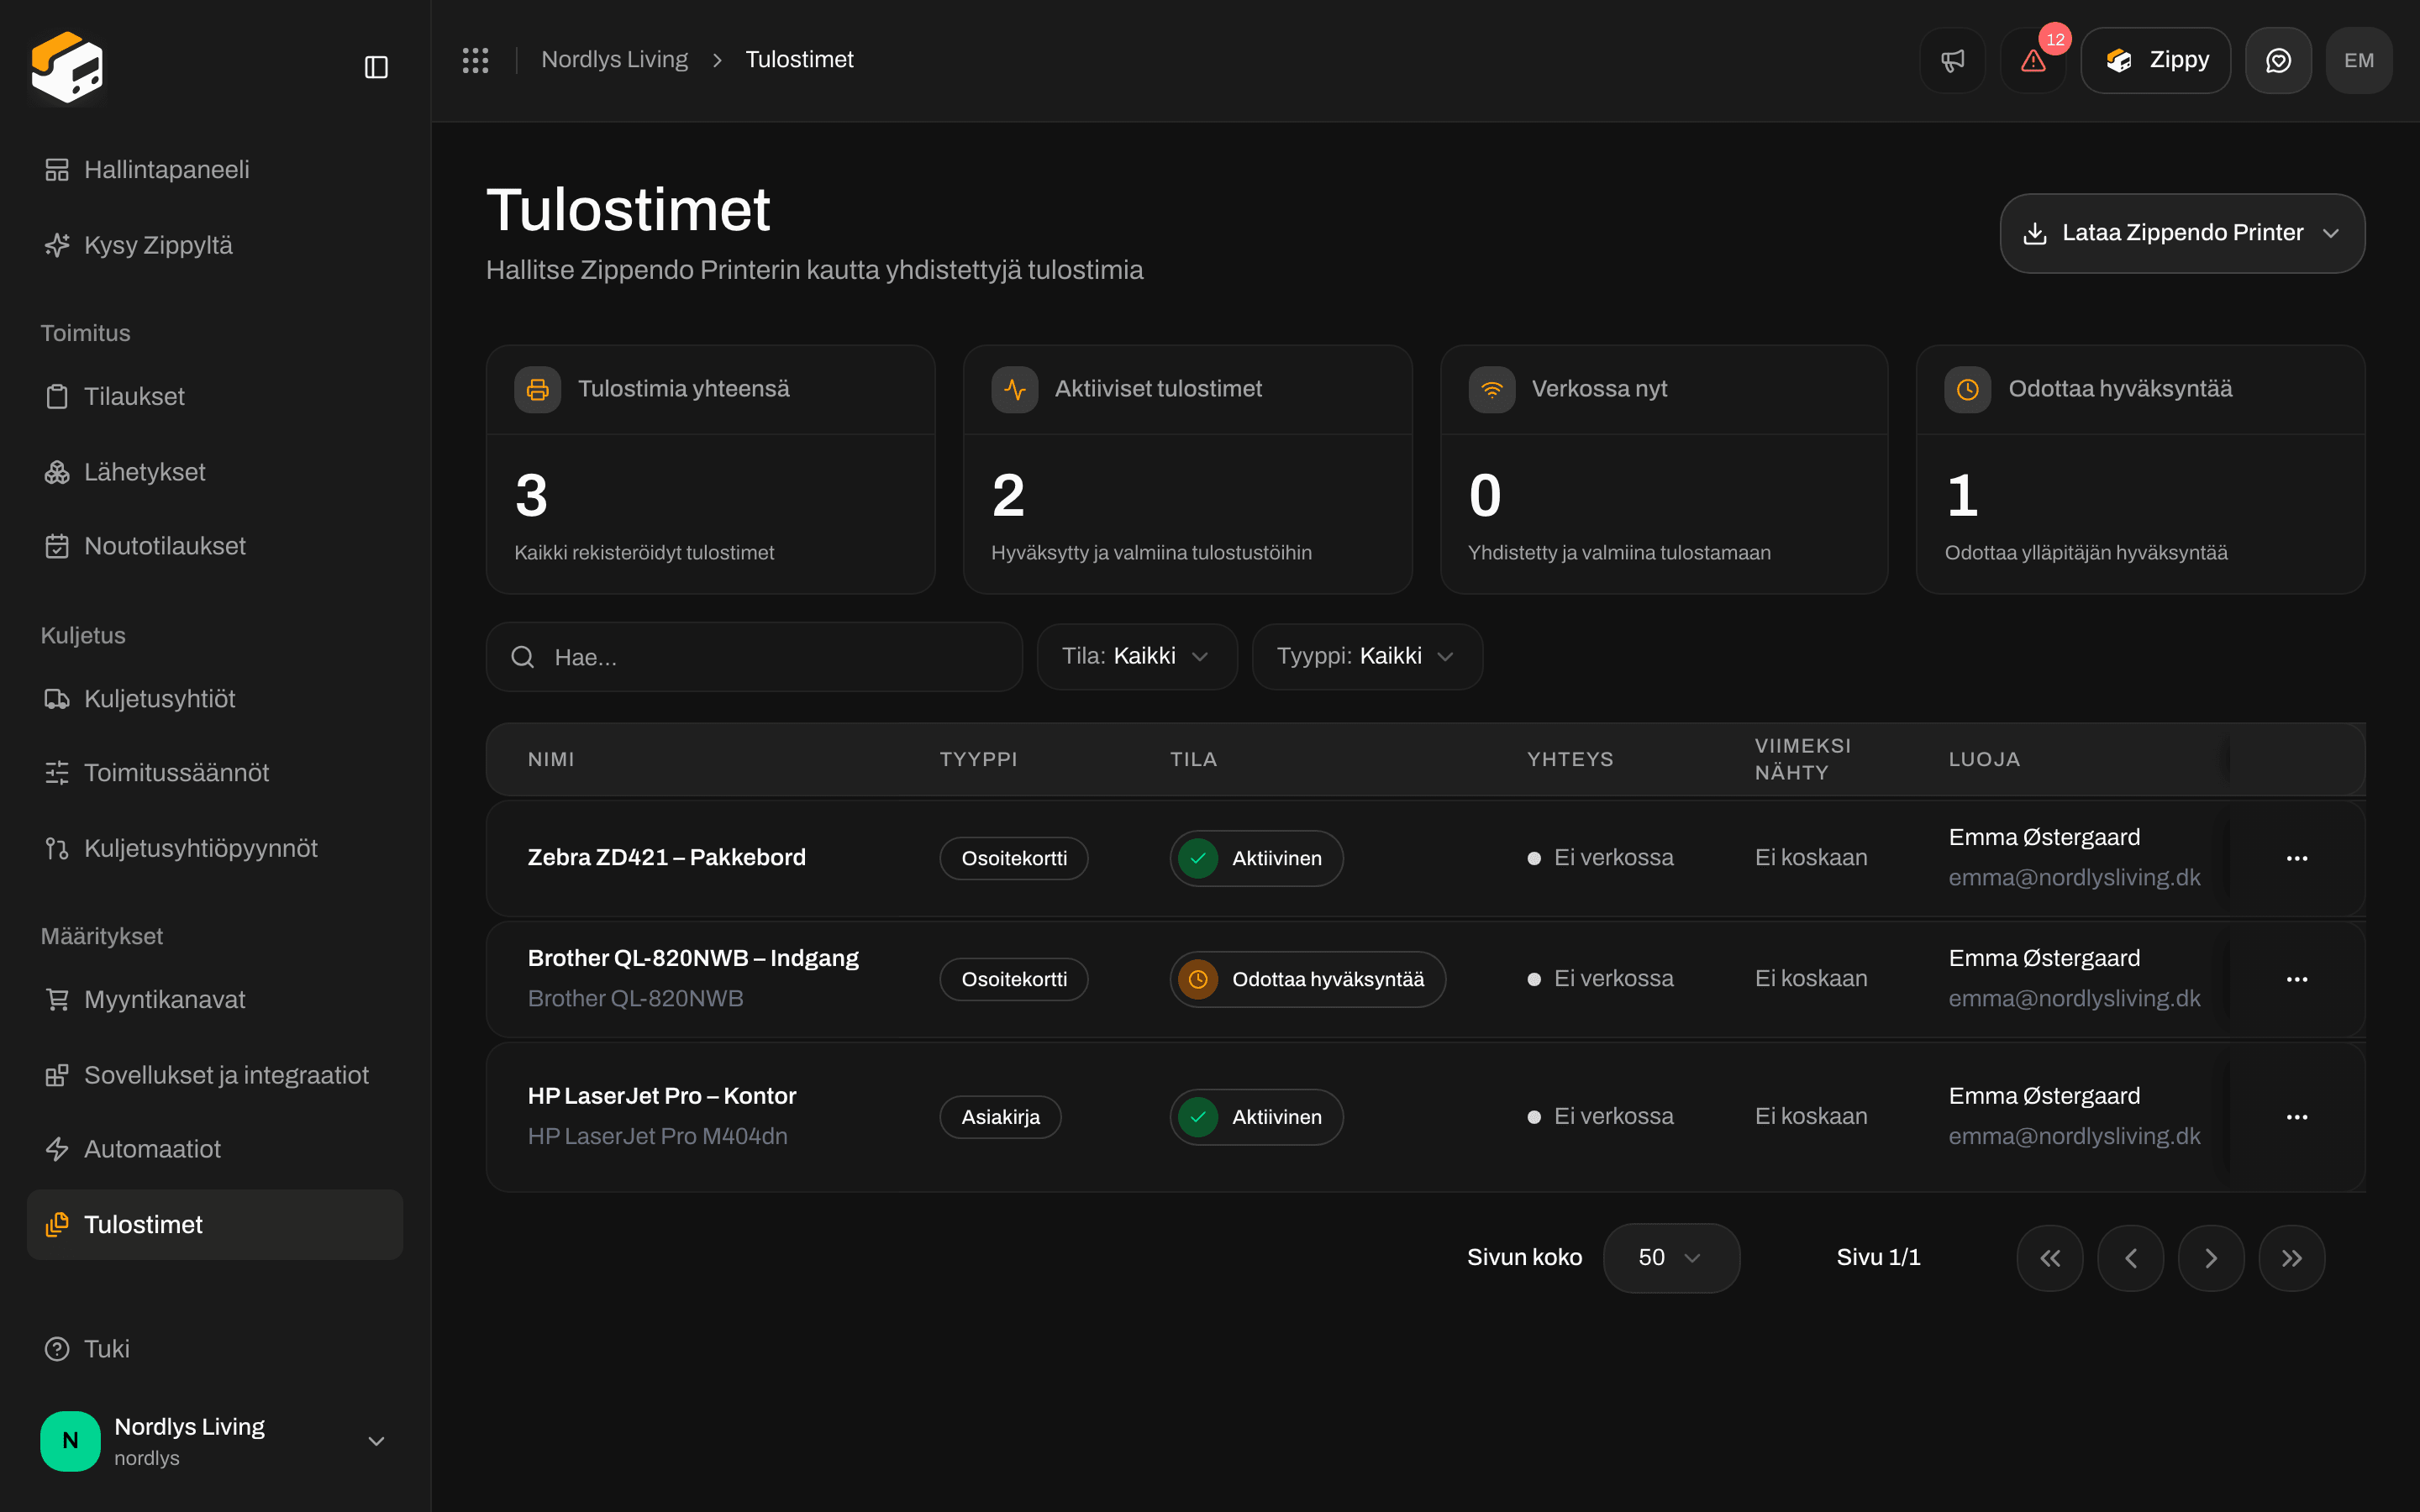Click the Odottaa hyväksyntää stats card
Screen dimensions: 2420x1512
pyautogui.click(x=2140, y=470)
